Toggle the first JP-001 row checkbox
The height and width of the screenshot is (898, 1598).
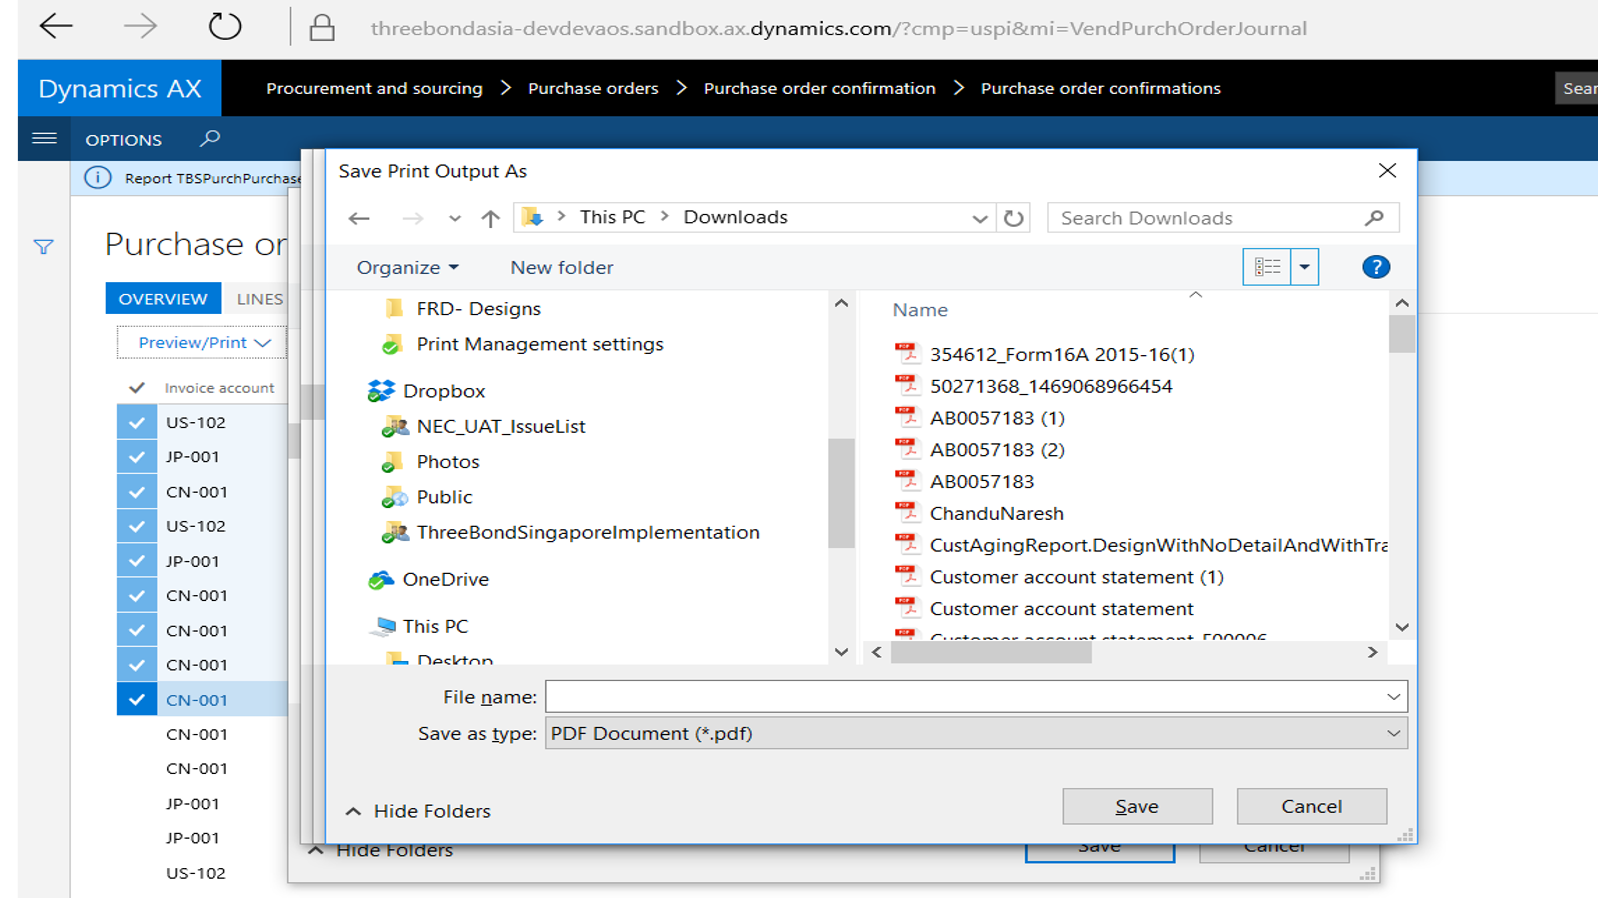[137, 457]
